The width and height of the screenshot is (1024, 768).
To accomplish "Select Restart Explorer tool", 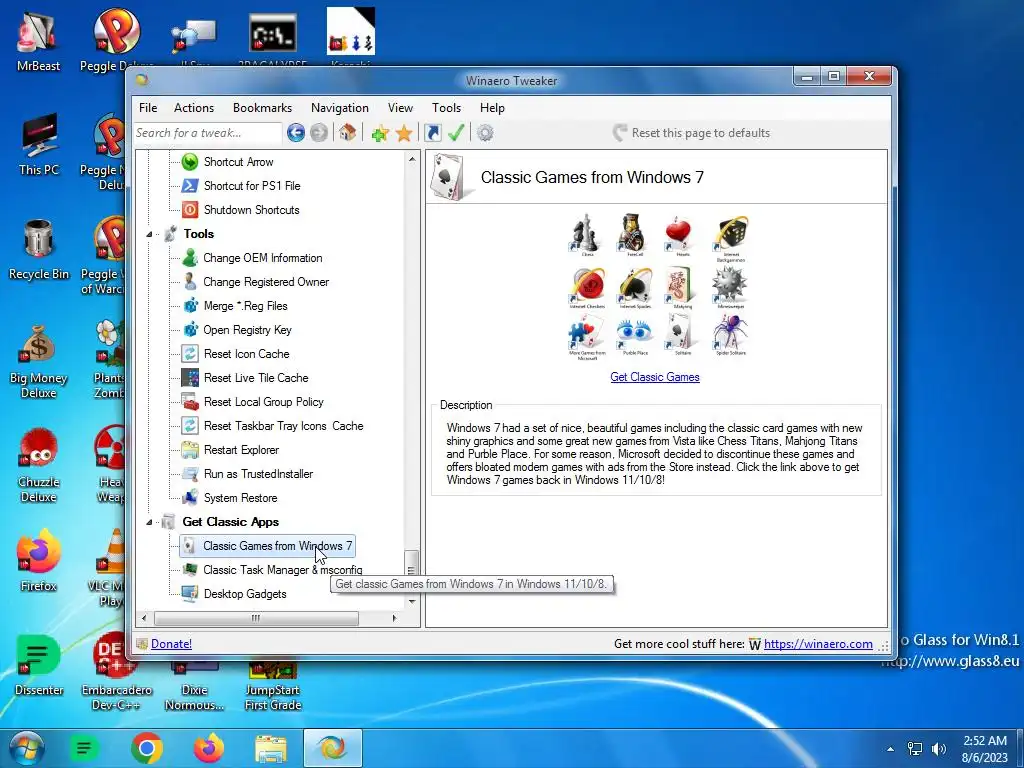I will 241,450.
